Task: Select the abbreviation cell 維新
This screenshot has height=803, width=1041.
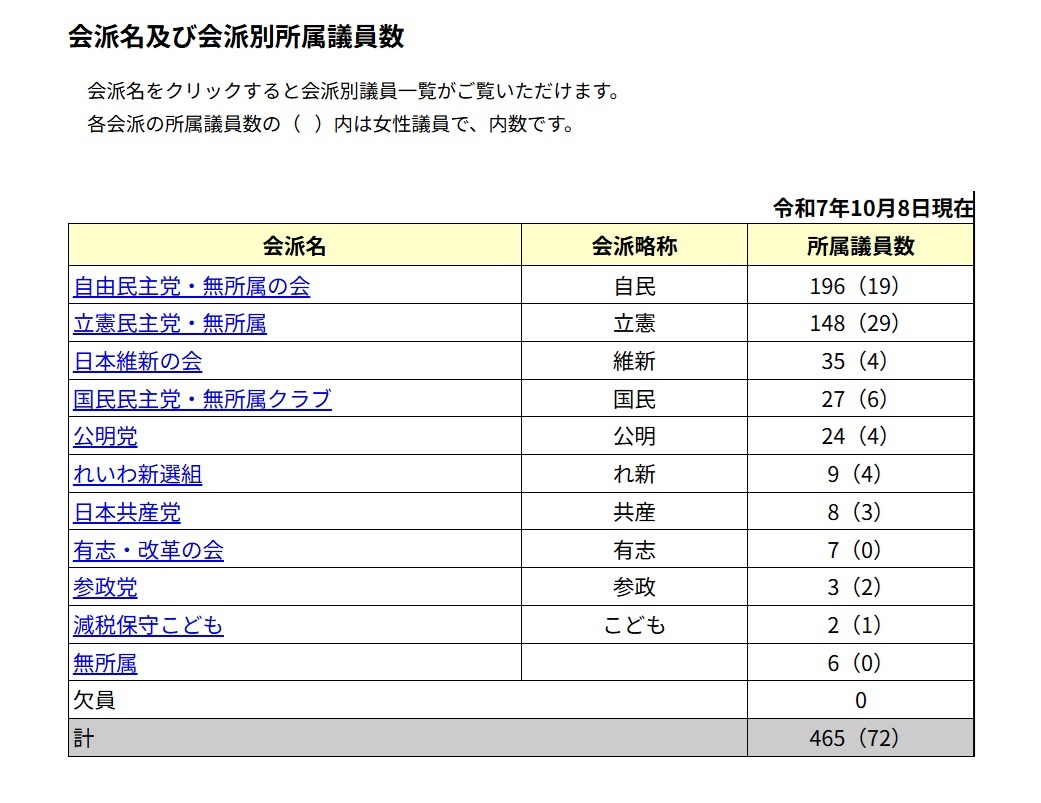Action: point(635,362)
